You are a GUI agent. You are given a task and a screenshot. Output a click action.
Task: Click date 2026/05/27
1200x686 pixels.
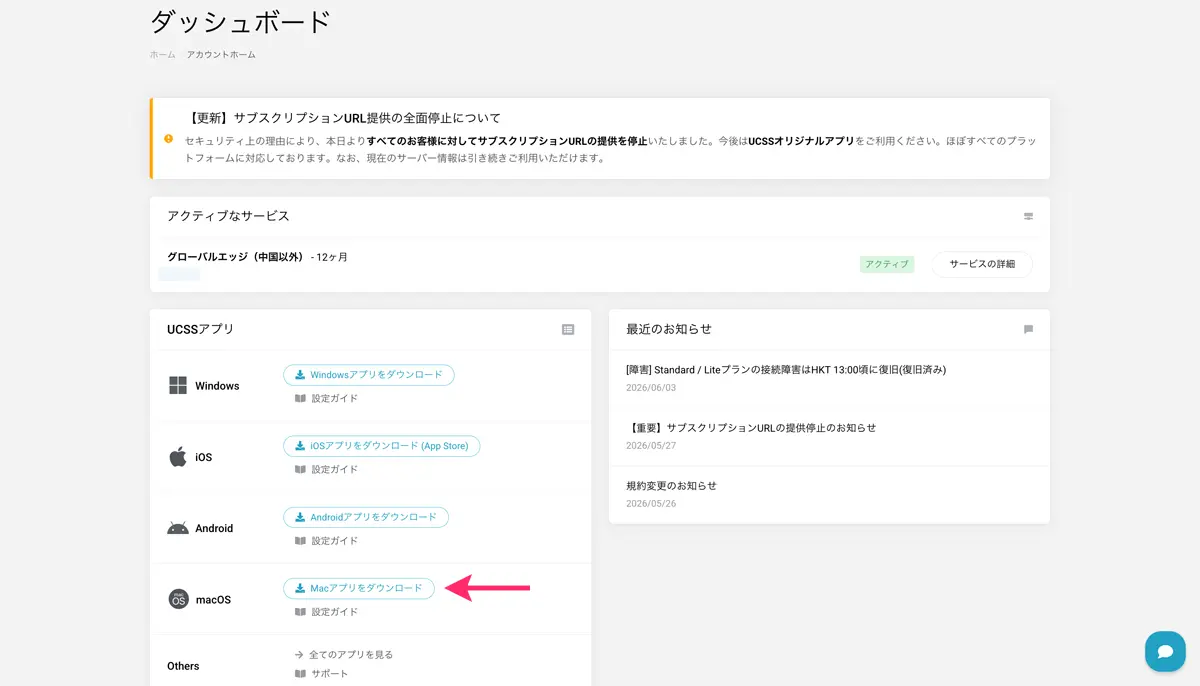[x=651, y=445]
